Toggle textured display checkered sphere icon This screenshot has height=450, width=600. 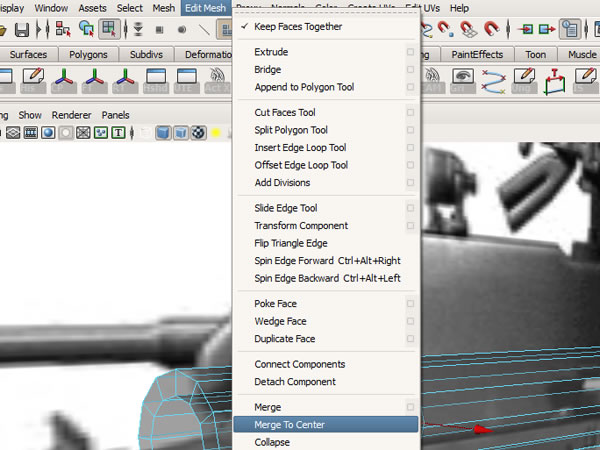198,133
